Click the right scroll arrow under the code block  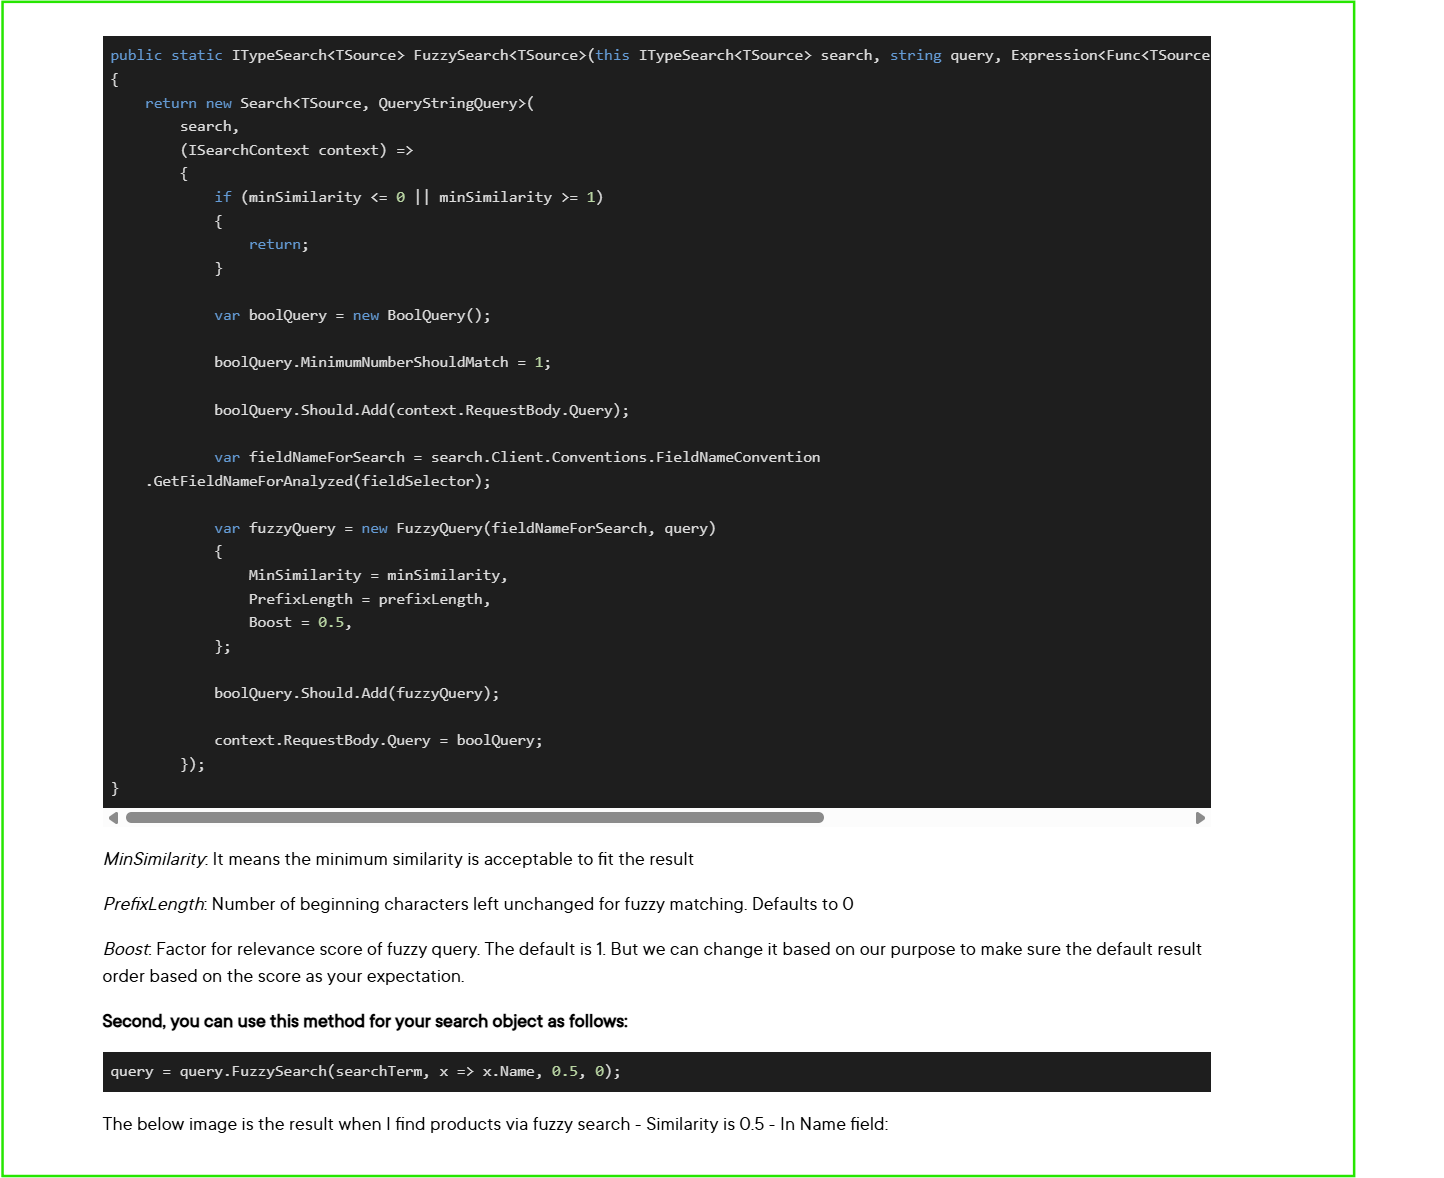coord(1200,818)
